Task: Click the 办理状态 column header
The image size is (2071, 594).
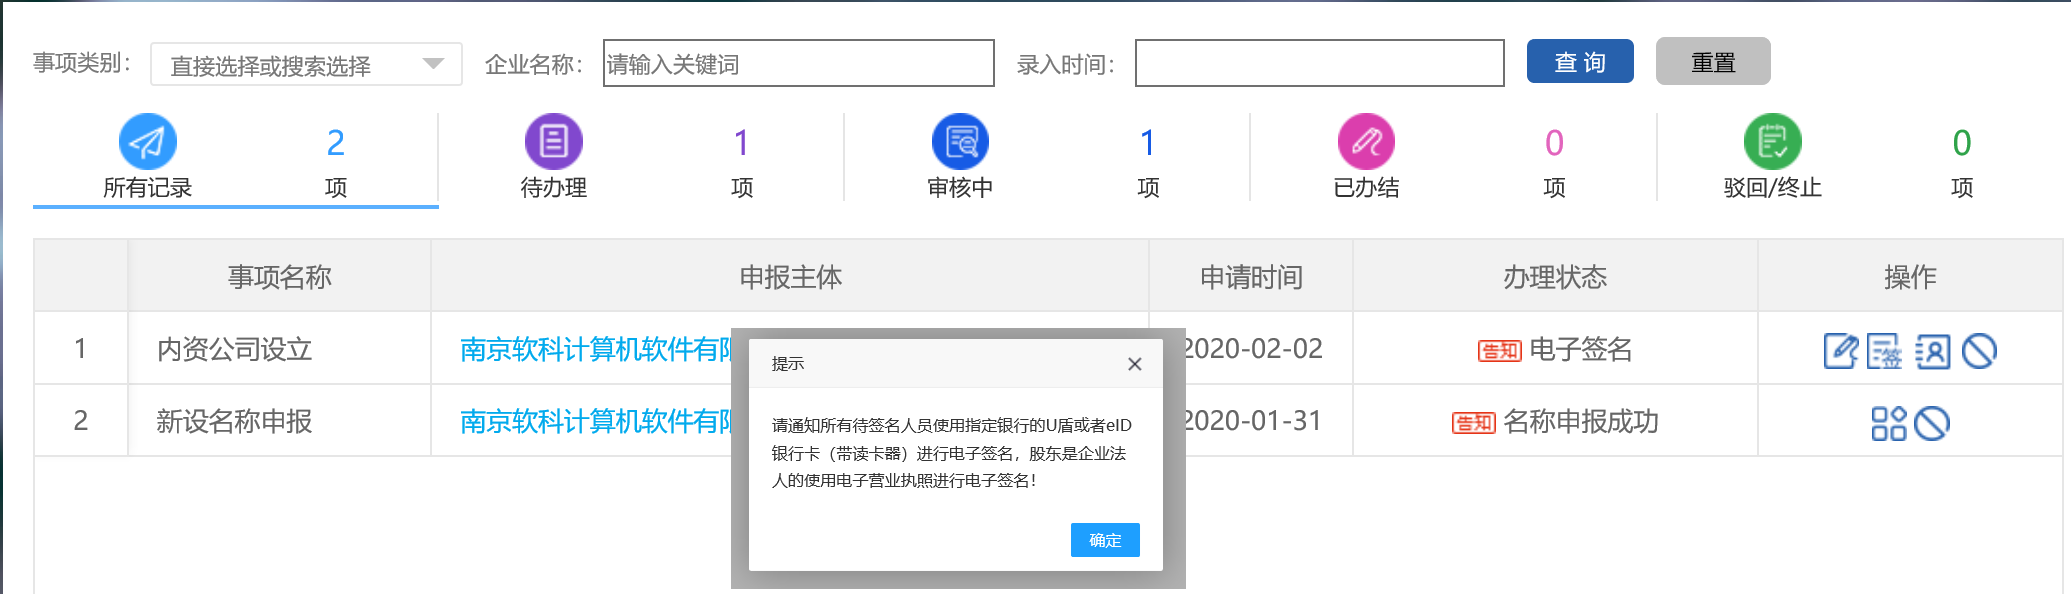Action: coord(1555,277)
